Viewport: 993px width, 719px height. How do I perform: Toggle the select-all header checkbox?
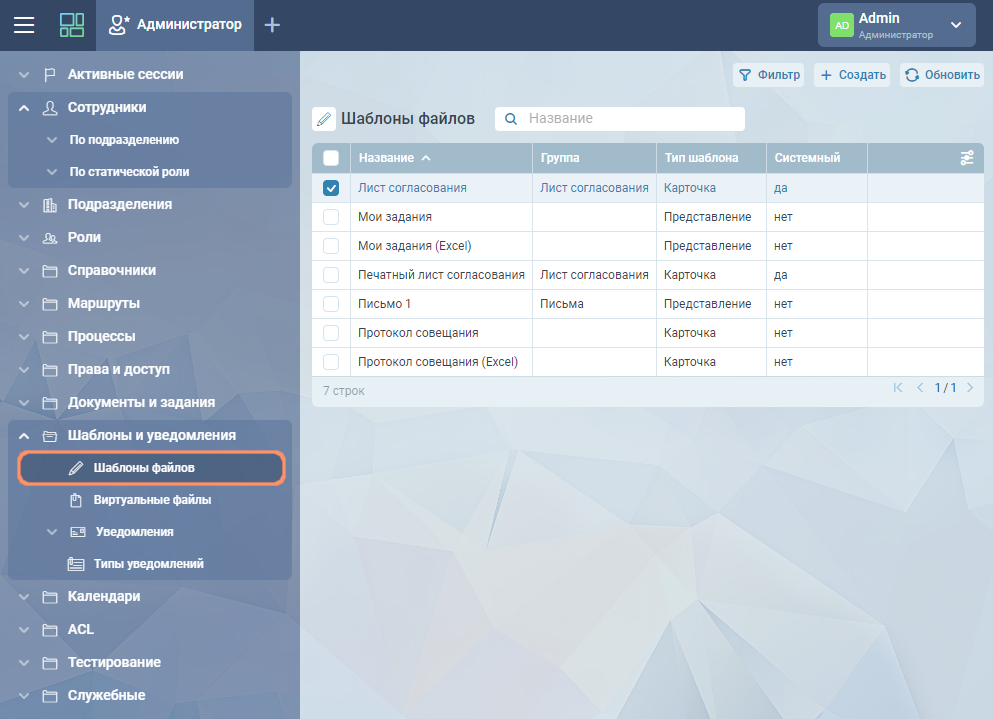(x=331, y=158)
